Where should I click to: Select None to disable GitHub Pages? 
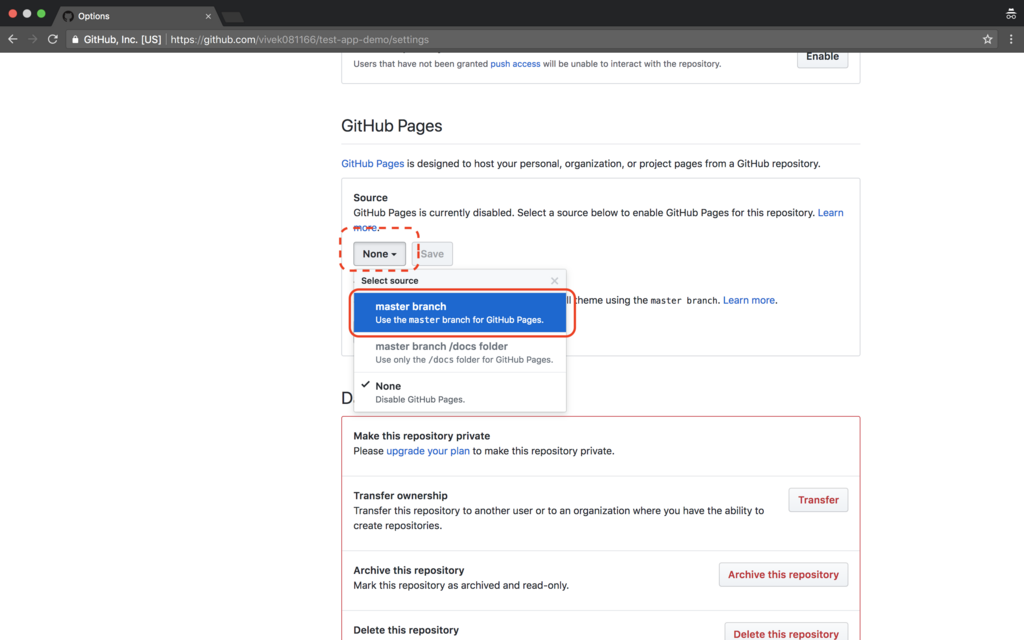(x=460, y=392)
